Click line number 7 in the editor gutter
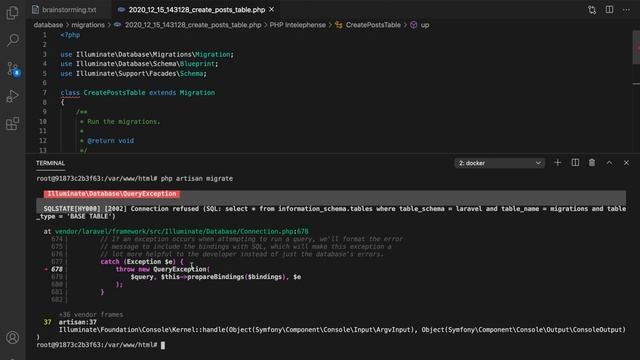The image size is (640, 360). click(x=44, y=93)
